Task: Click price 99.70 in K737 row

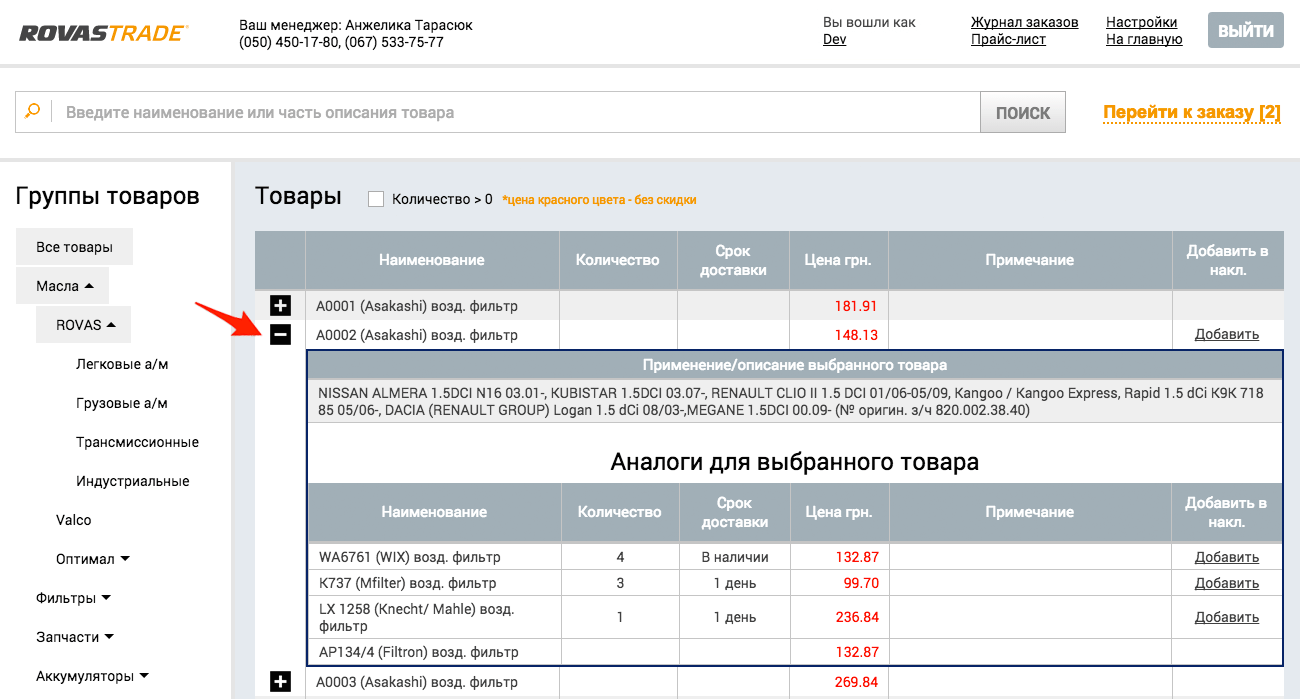Action: coord(861,583)
